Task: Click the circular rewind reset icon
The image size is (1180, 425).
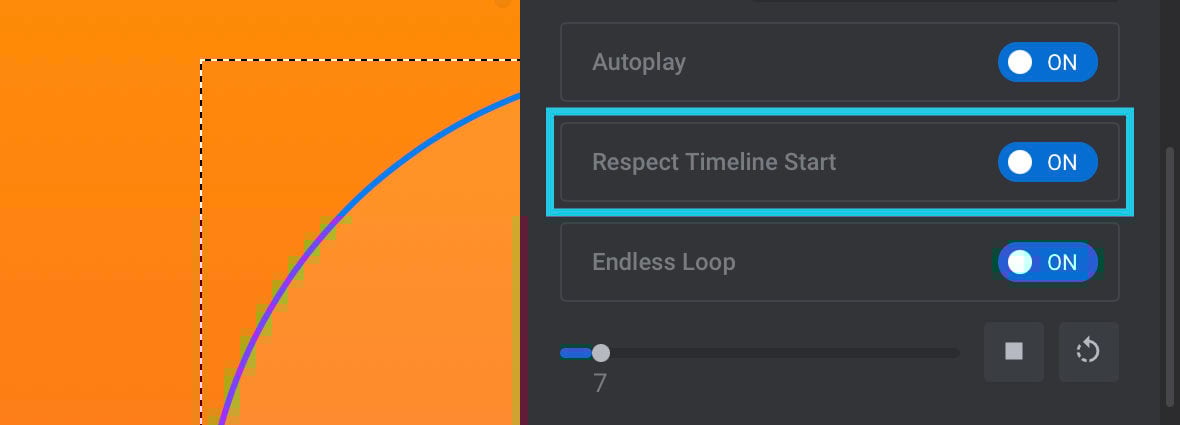Action: [x=1088, y=351]
